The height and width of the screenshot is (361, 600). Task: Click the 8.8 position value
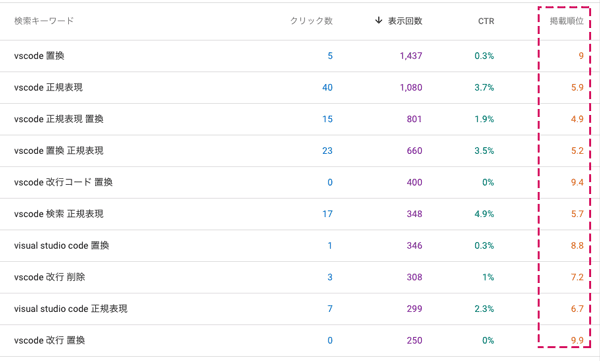pos(577,245)
